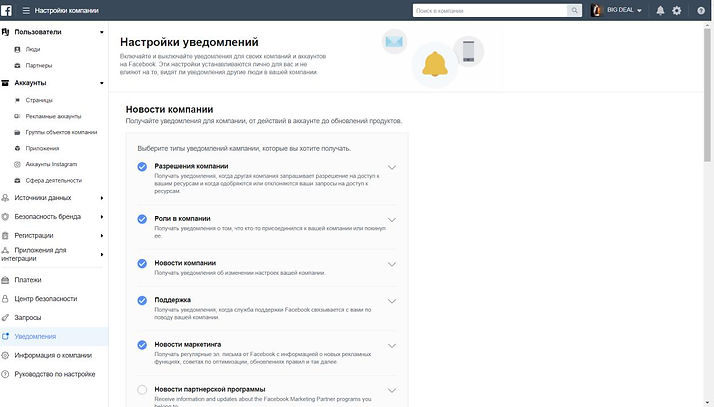Screen dimensions: 714x407
Task: Click the Группы объектов компании folder icon
Action: 17,132
